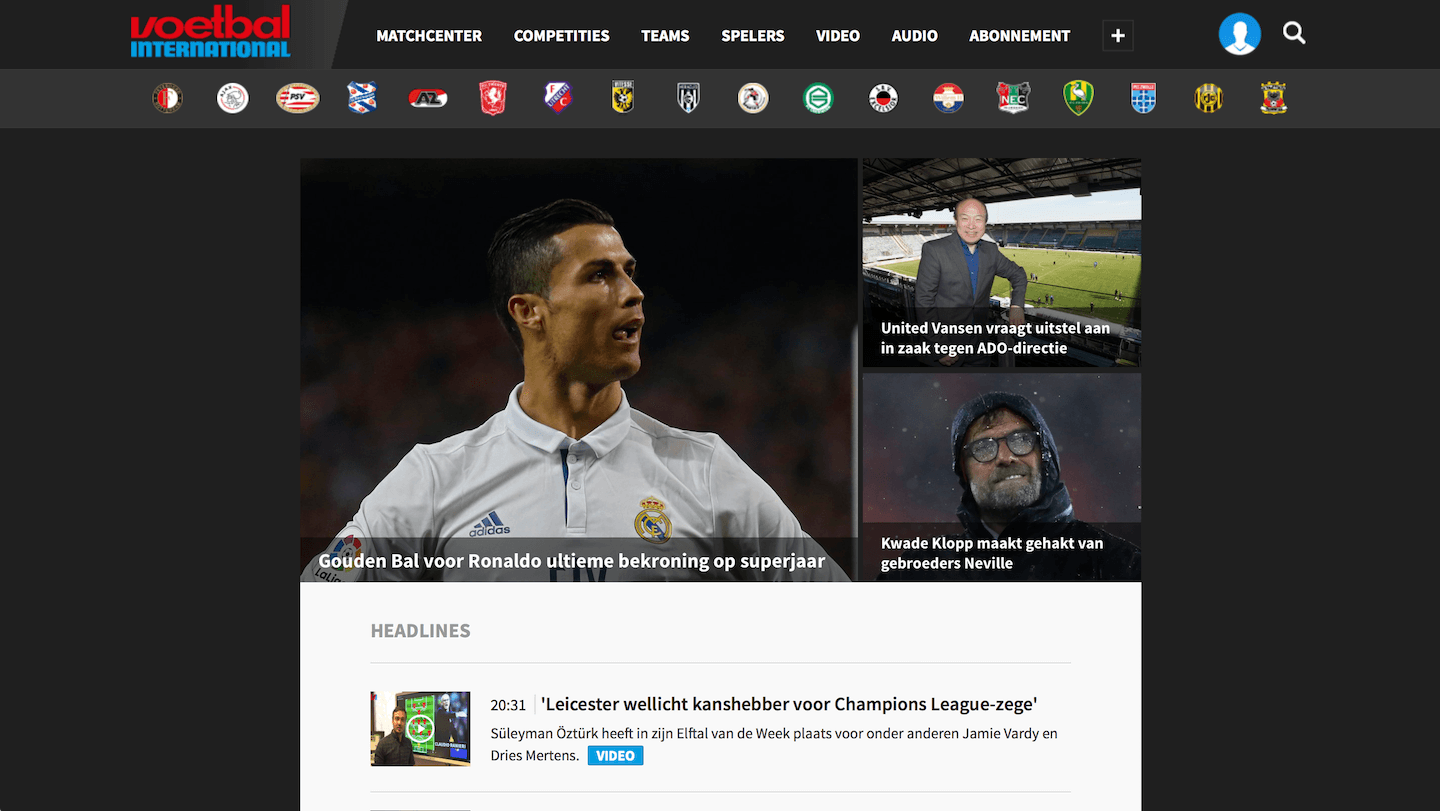This screenshot has width=1440, height=811.
Task: Open the Excelsior club logo
Action: [x=883, y=98]
